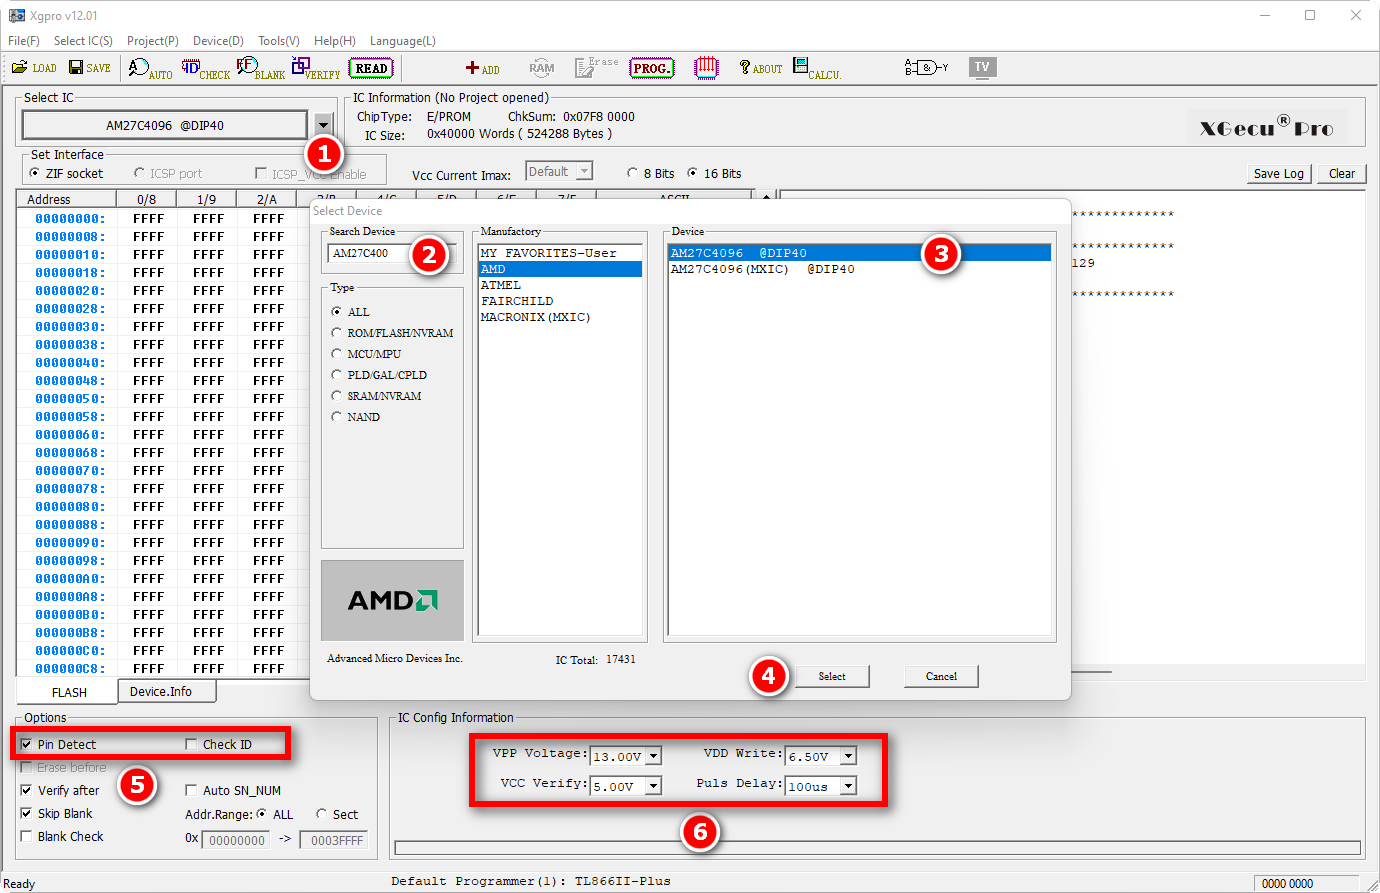
Task: Select AM27C4096(MXIC) @DIP40 device entry
Action: [x=859, y=269]
